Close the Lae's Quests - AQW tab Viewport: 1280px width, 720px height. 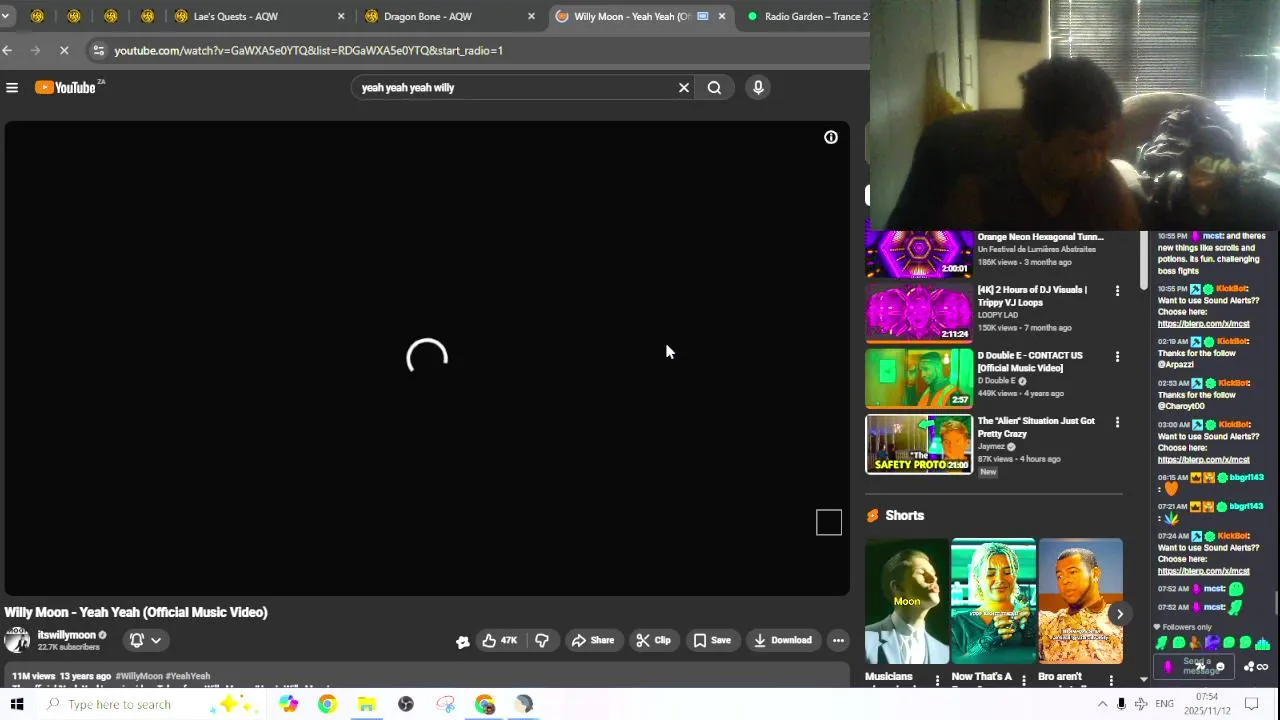(341, 16)
